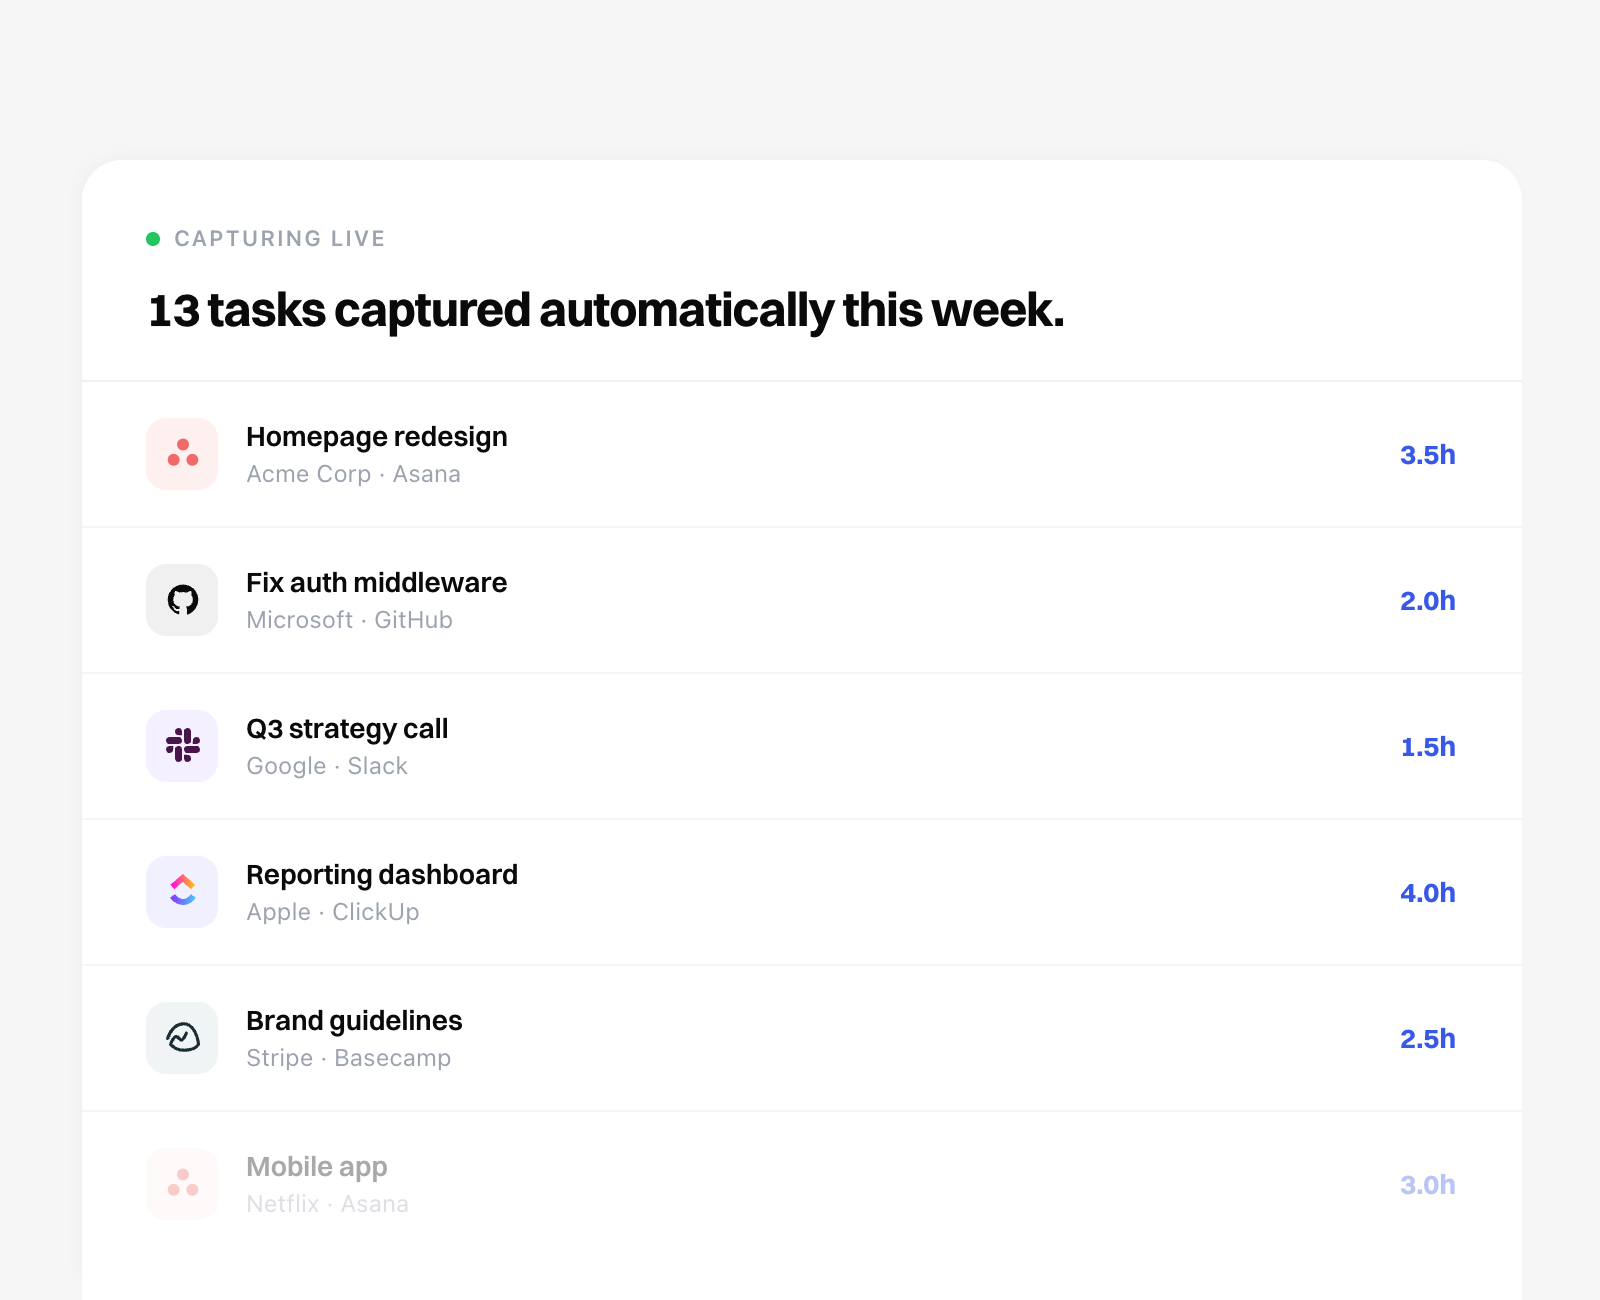Click the 4.0h duration value

click(1427, 893)
